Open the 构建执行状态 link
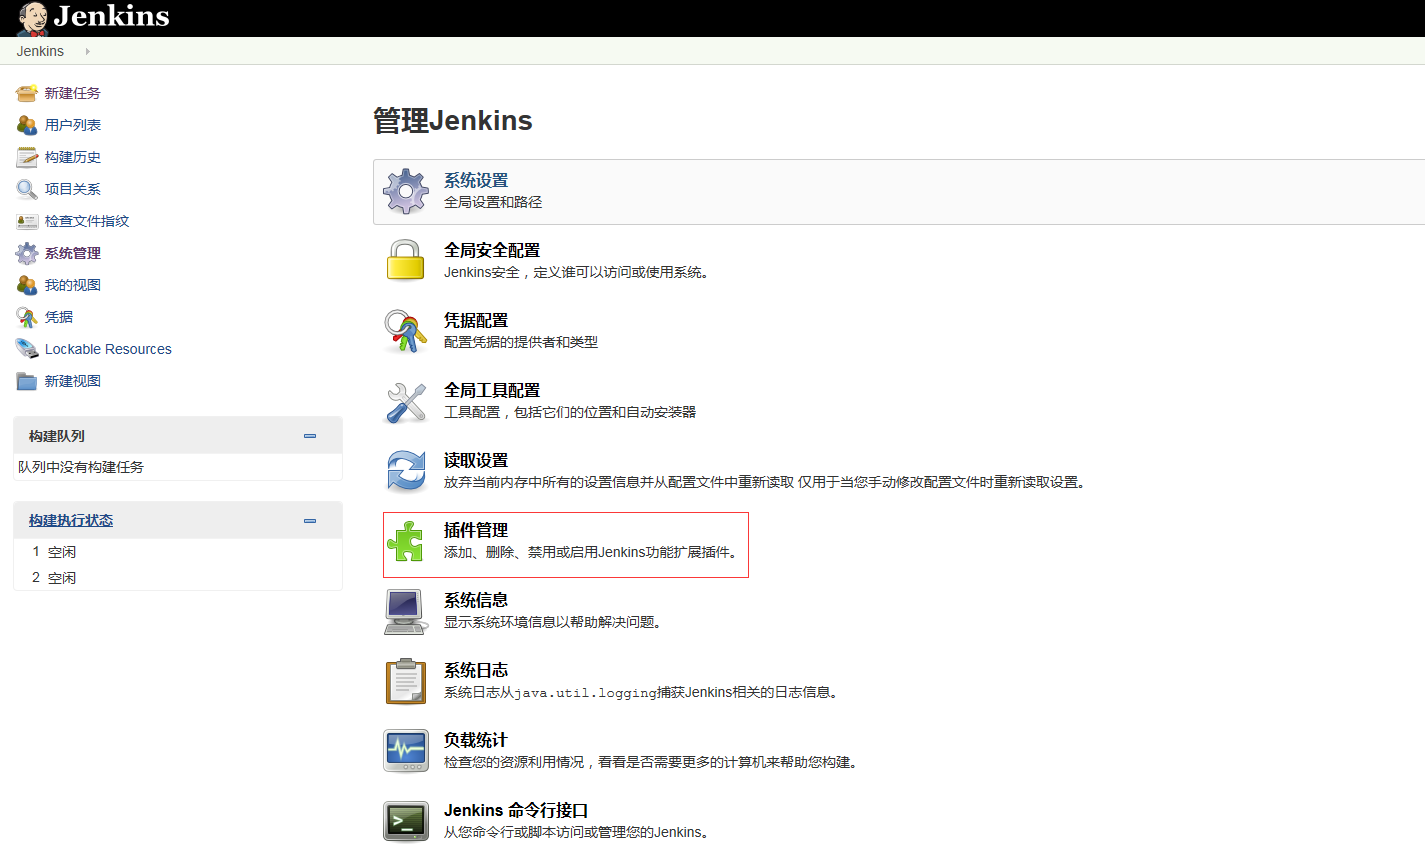Viewport: 1425px width, 846px height. coord(71,520)
